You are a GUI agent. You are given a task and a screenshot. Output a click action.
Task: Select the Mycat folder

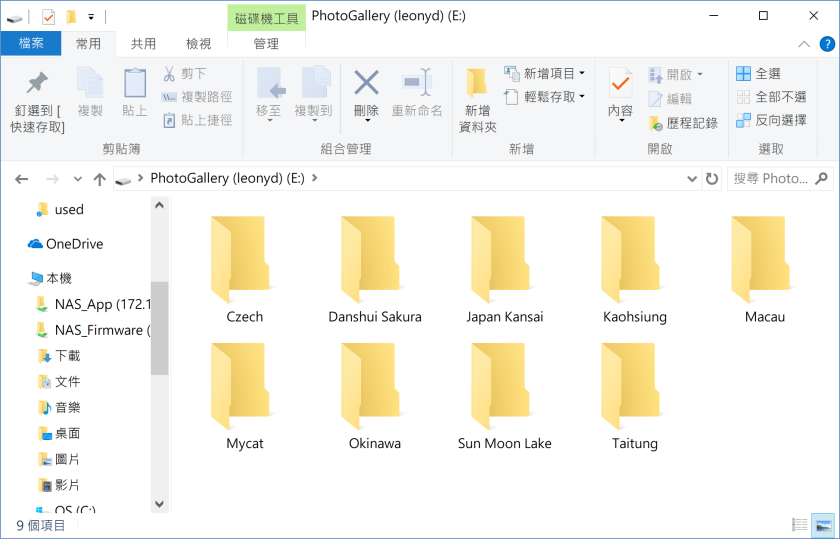244,398
